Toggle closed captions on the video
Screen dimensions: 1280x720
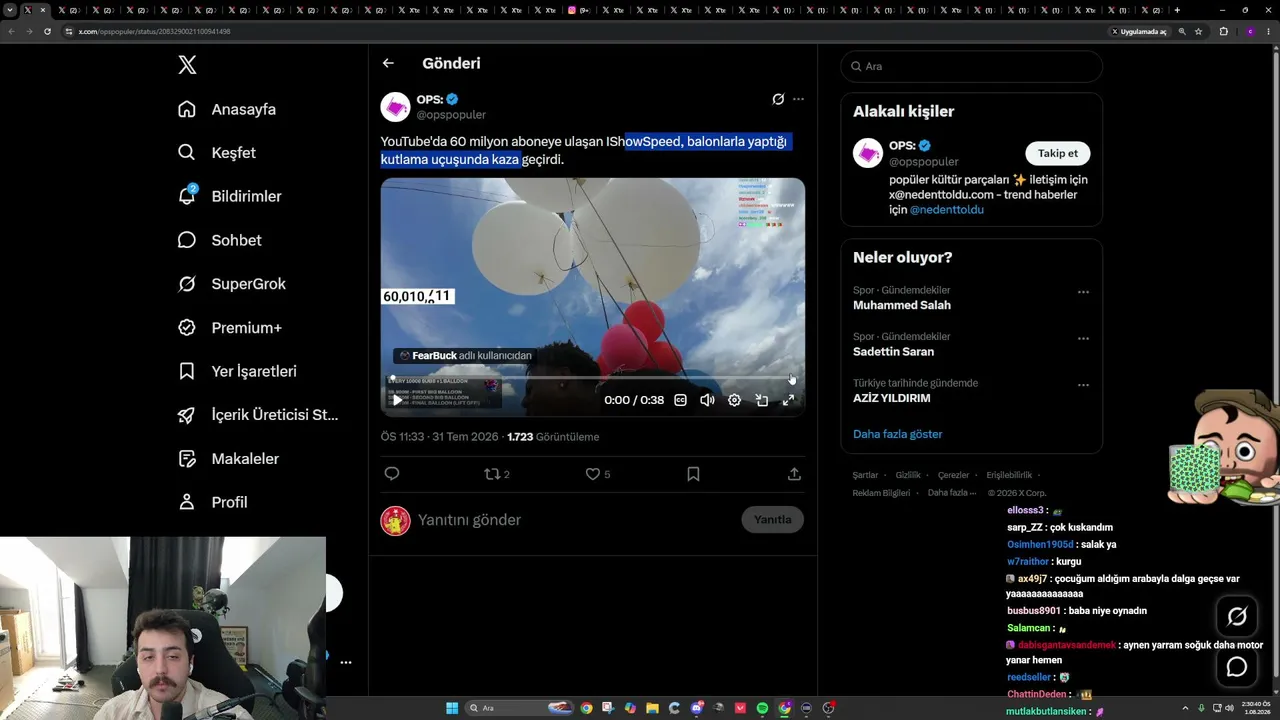point(680,400)
